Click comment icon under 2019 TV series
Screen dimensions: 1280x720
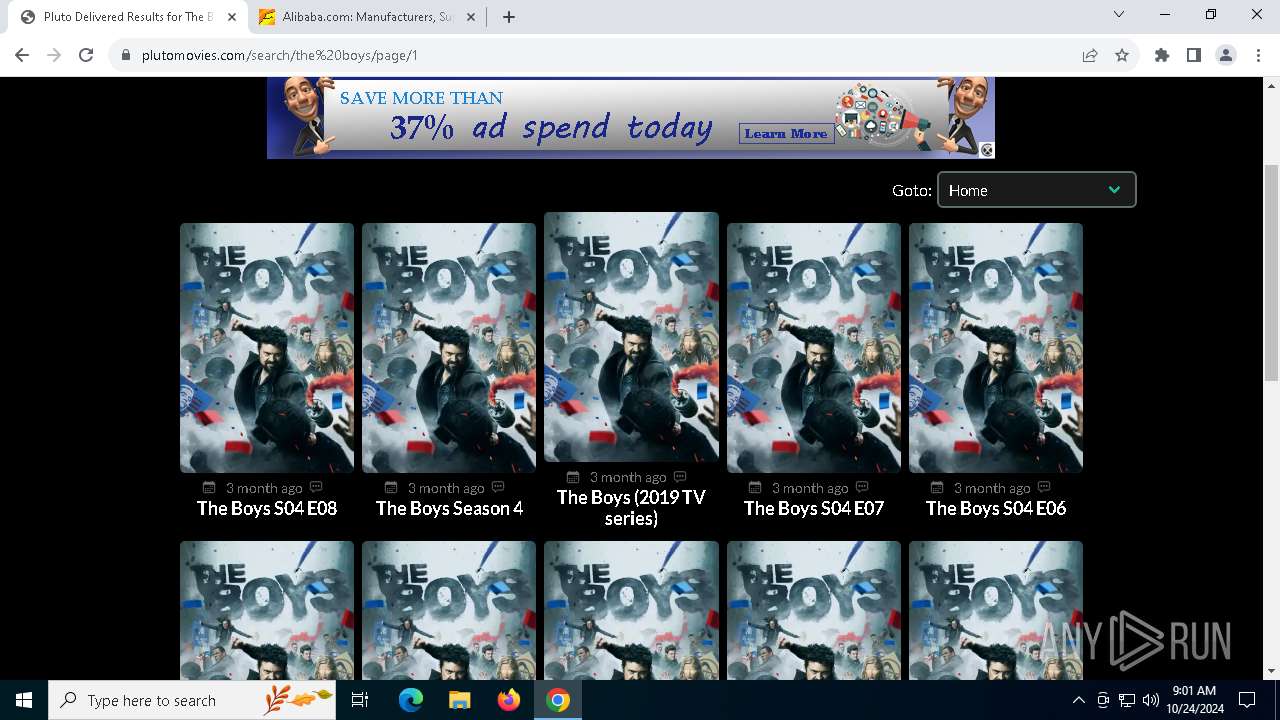coord(680,477)
